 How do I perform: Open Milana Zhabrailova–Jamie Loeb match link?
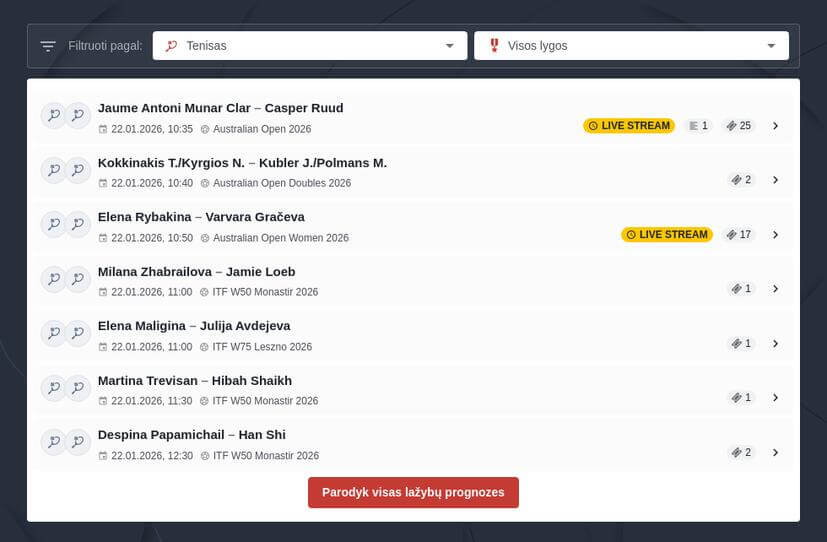[196, 272]
